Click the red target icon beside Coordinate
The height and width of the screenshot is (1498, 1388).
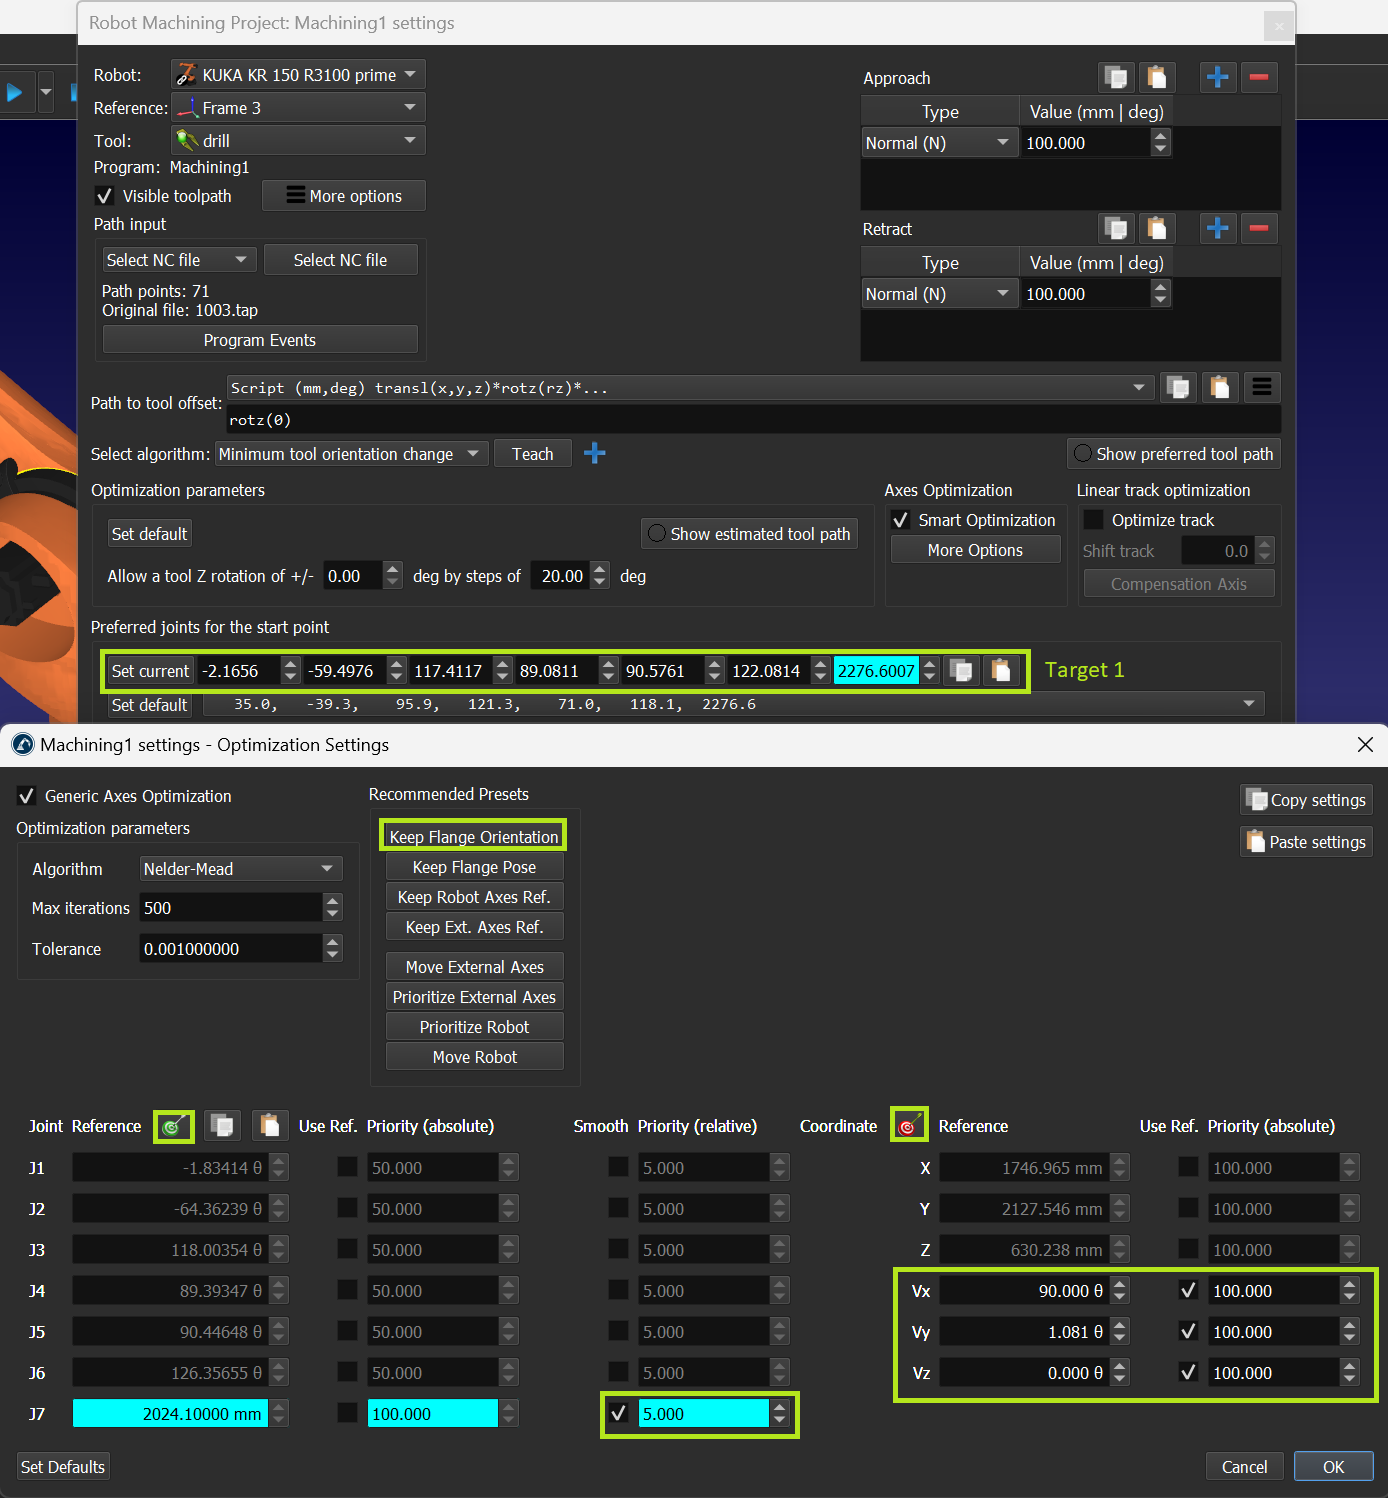[908, 1126]
